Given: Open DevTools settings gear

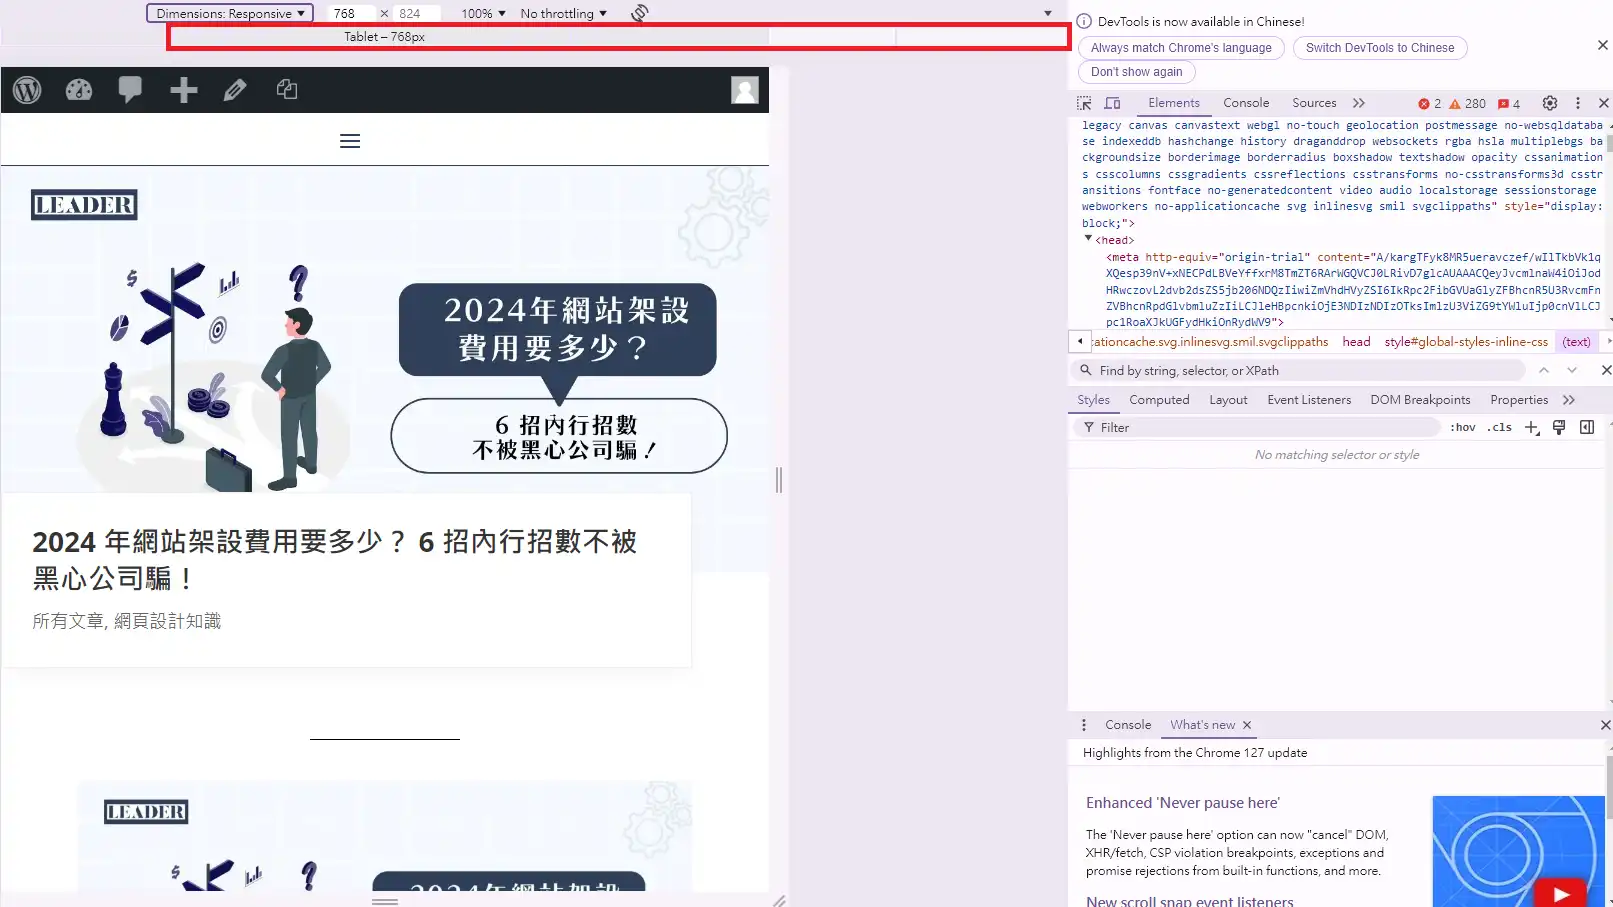Looking at the screenshot, I should tap(1549, 103).
